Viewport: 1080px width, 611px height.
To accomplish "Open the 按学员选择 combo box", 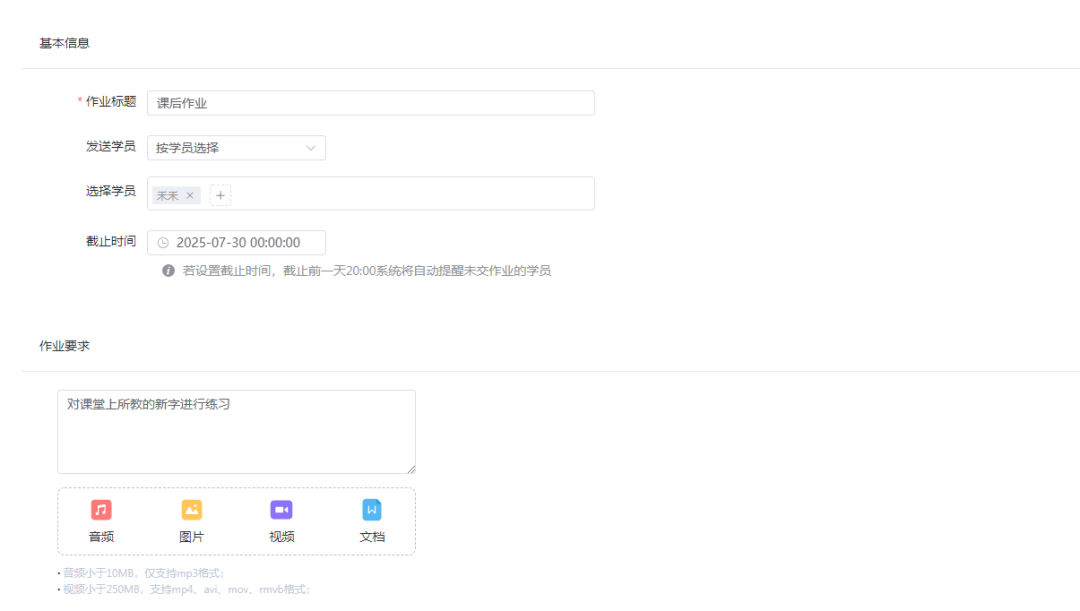I will 230,148.
